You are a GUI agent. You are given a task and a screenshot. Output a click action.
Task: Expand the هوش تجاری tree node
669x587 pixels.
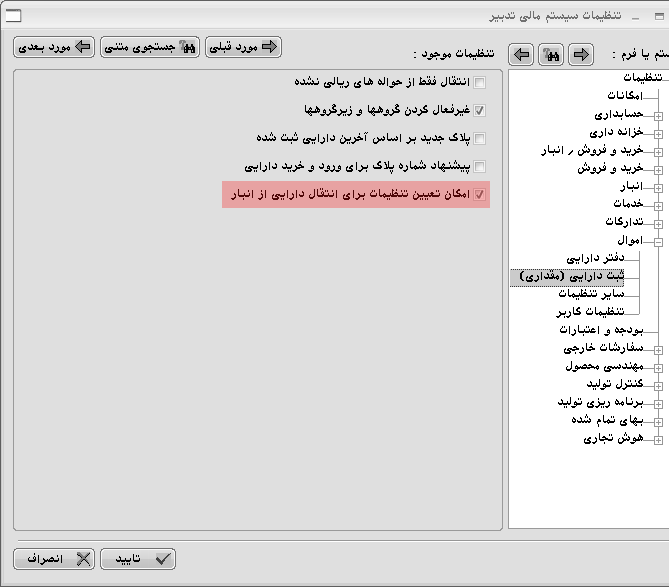[658, 439]
